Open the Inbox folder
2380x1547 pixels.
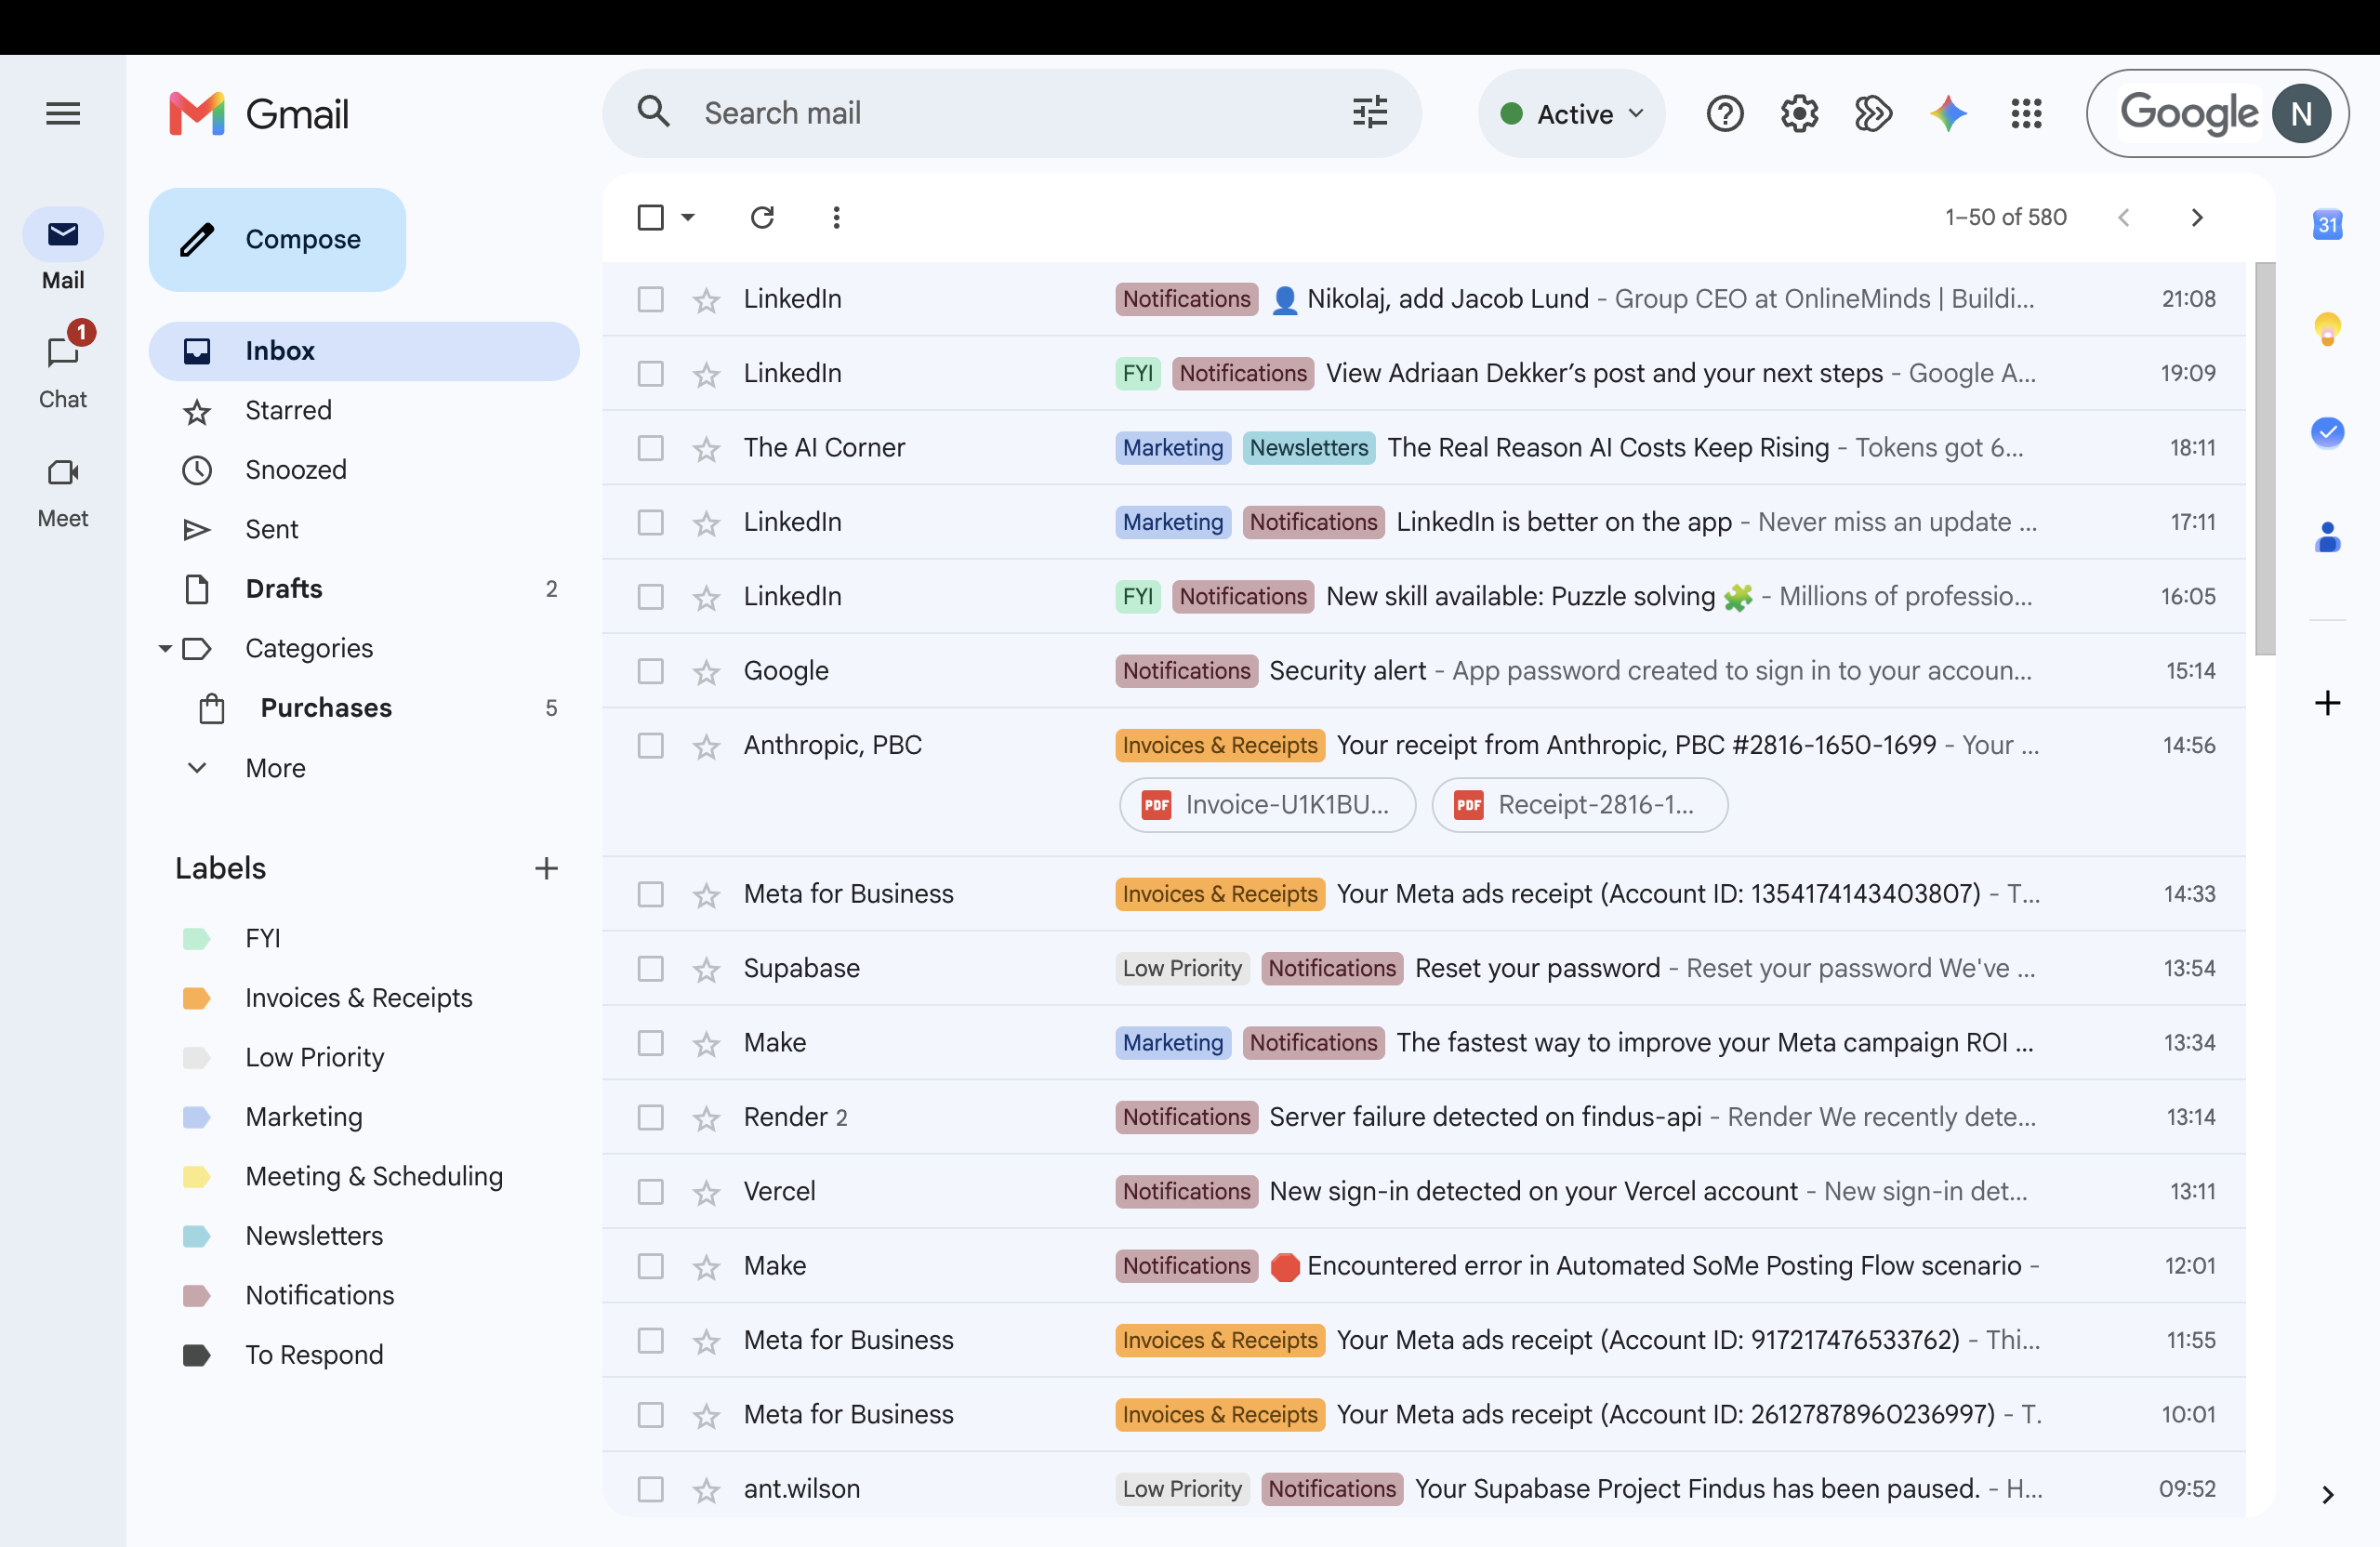pyautogui.click(x=364, y=351)
